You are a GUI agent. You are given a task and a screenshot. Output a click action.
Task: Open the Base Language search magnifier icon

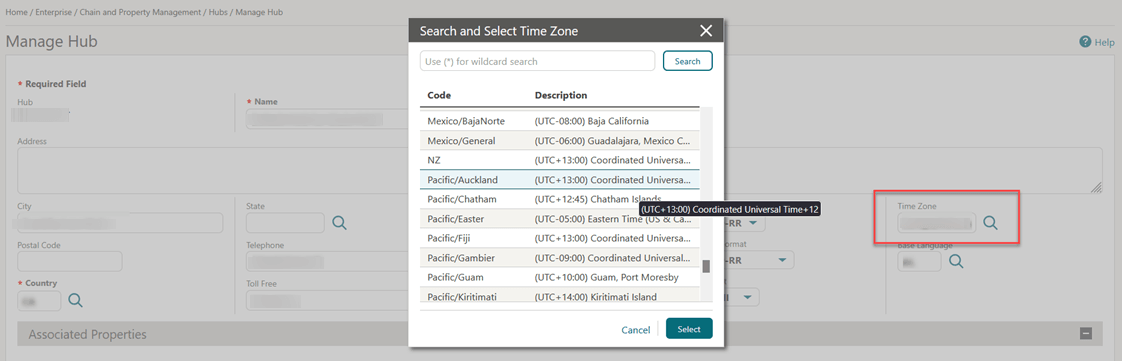tap(956, 261)
